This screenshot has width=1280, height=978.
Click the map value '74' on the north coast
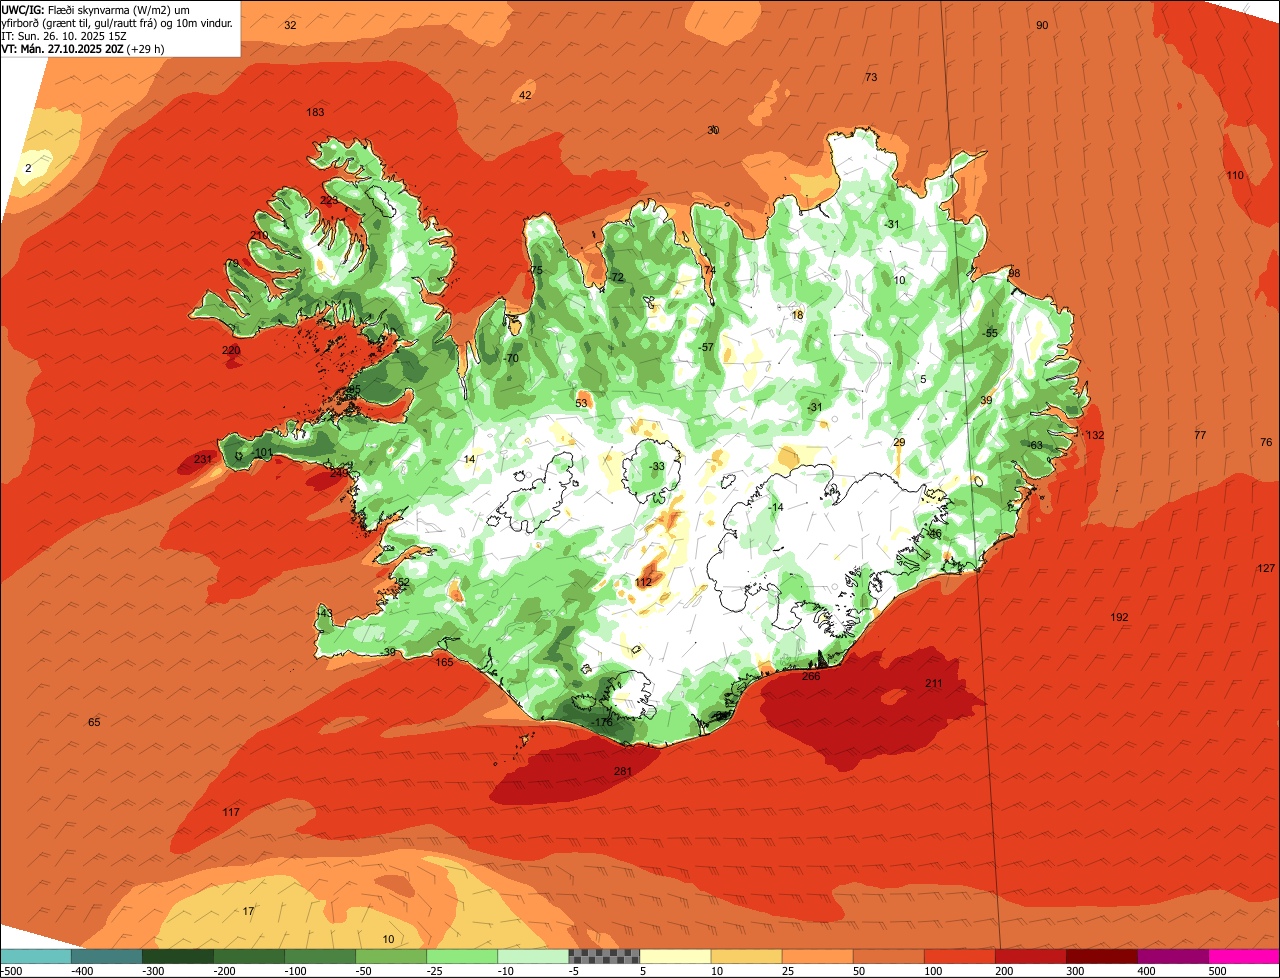(710, 270)
